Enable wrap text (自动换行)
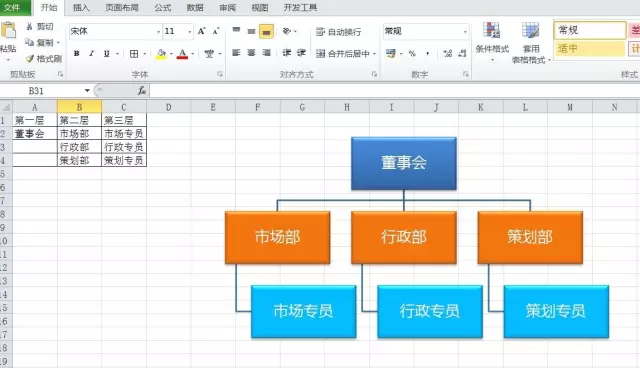The width and height of the screenshot is (640, 368). [x=338, y=32]
